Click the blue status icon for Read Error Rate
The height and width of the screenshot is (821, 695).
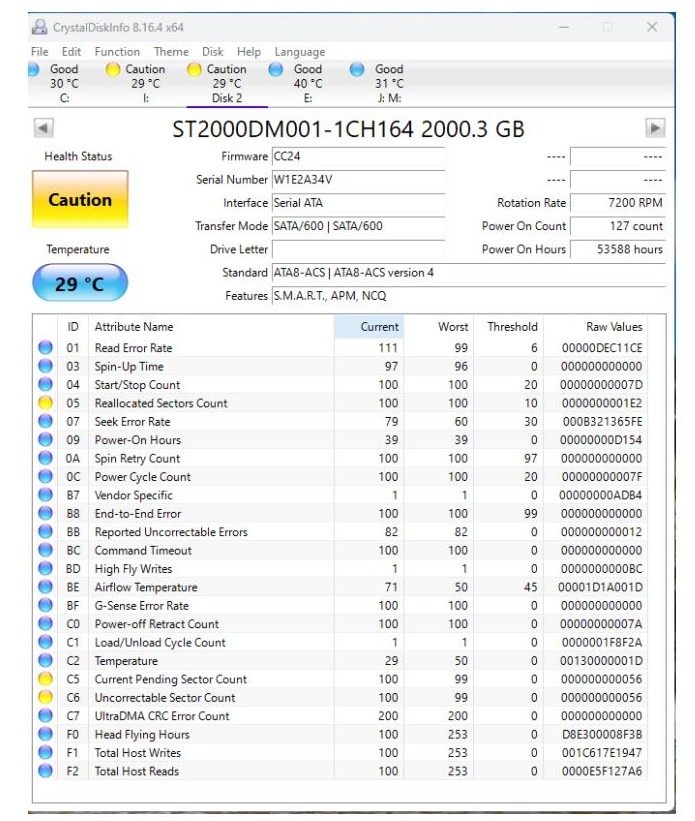click(45, 348)
